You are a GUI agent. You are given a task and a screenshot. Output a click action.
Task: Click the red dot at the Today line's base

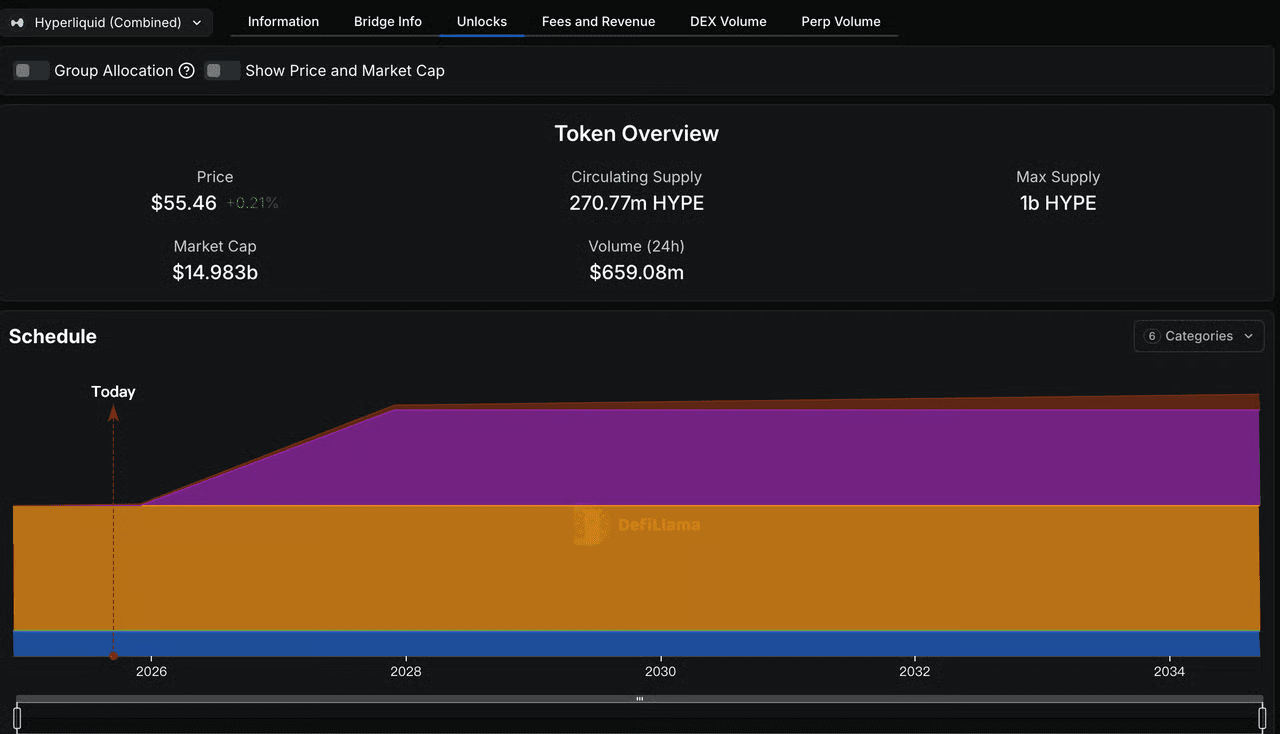[x=113, y=656]
